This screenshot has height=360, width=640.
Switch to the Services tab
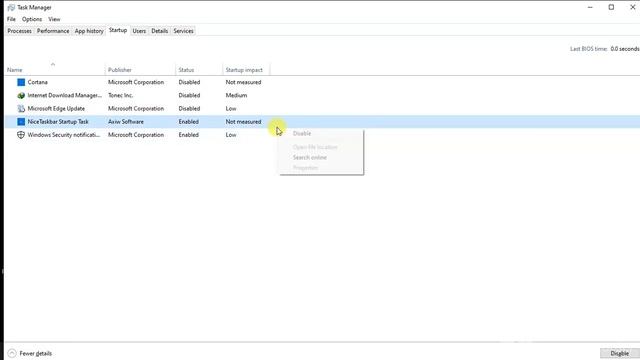coord(183,31)
